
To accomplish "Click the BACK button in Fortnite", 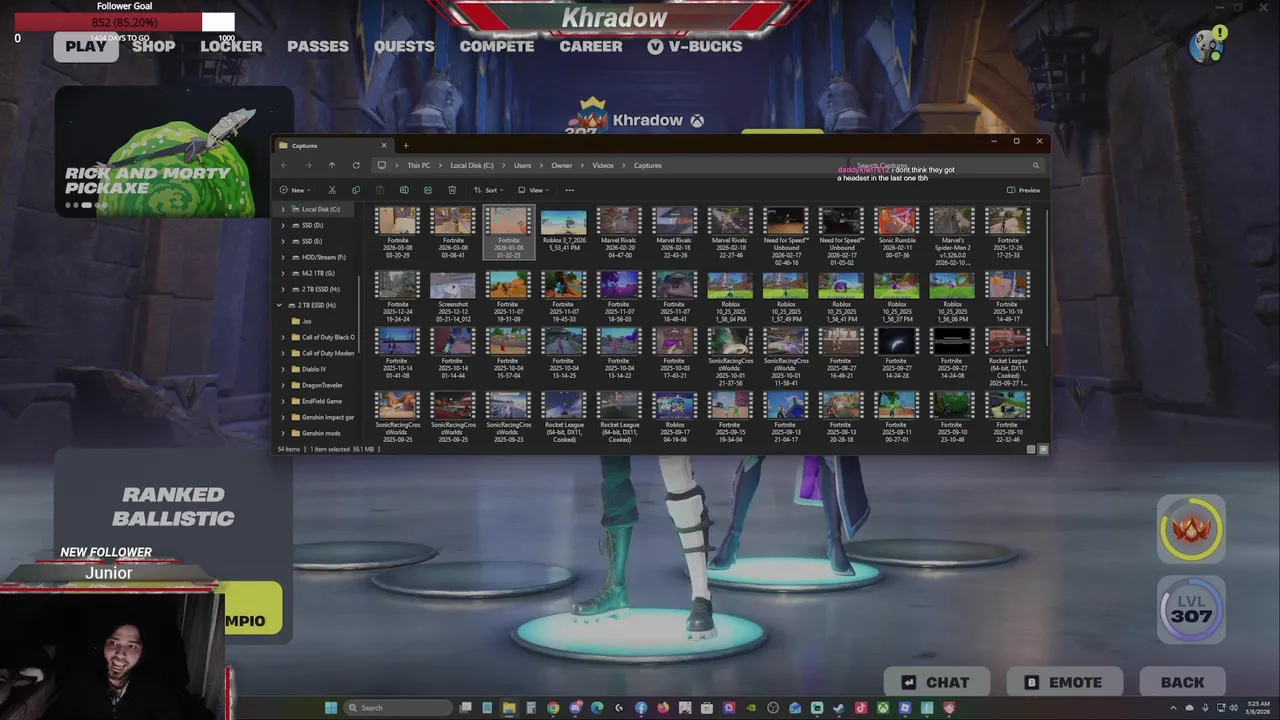I will [1182, 683].
